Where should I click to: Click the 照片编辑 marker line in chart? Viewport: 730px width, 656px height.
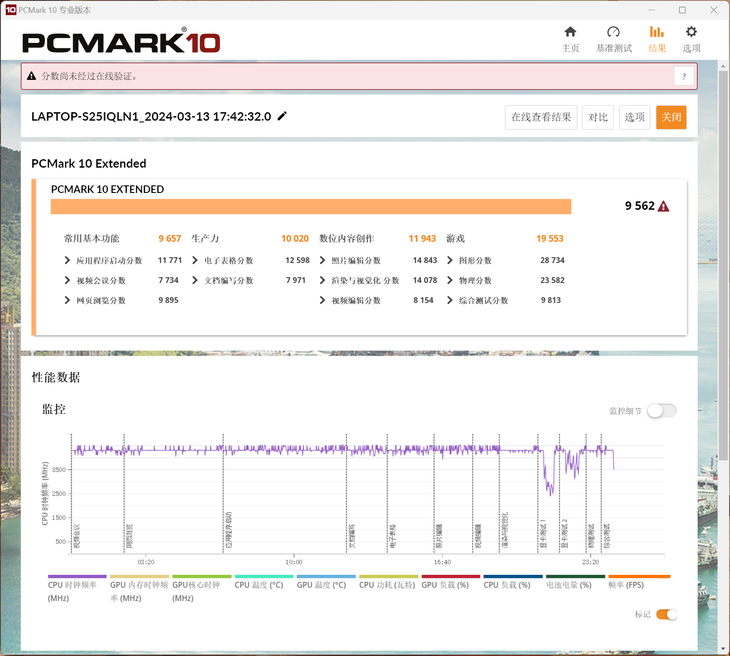click(434, 494)
